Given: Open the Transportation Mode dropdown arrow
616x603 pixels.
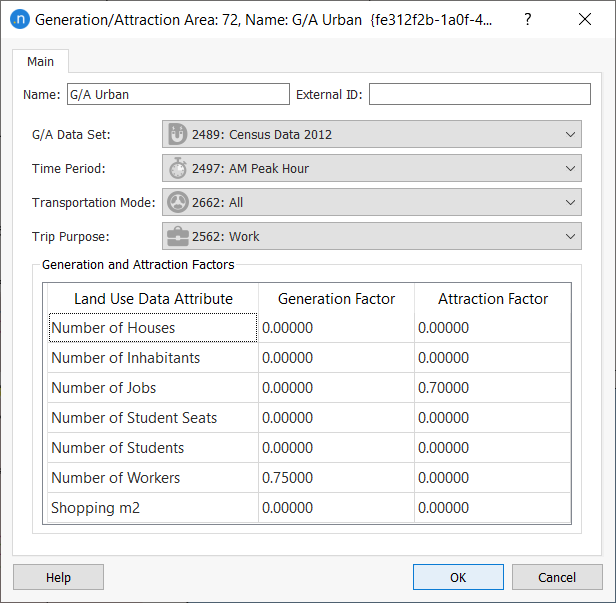Looking at the screenshot, I should point(570,202).
